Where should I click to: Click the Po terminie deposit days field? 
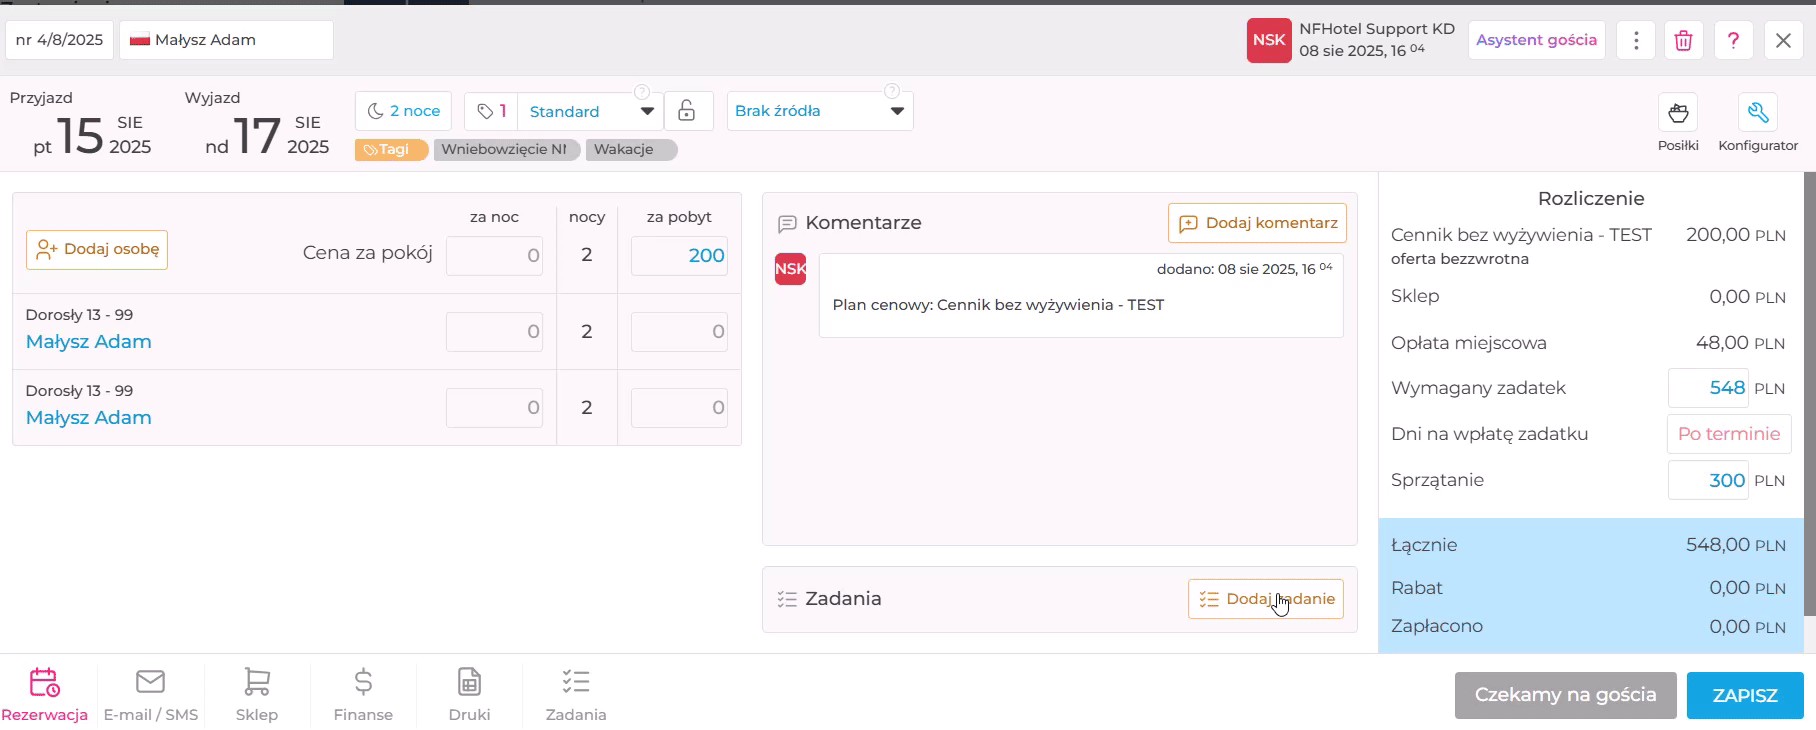tap(1729, 434)
